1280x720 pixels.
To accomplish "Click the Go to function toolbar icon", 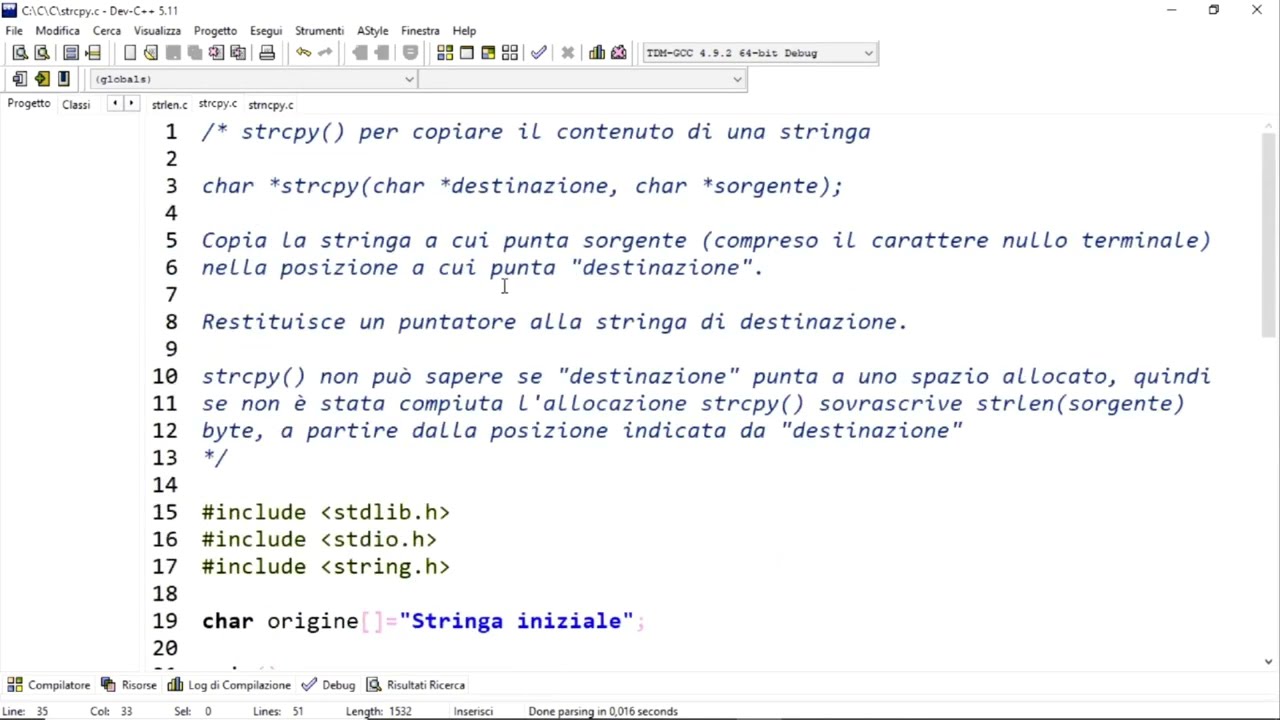I will (71, 53).
